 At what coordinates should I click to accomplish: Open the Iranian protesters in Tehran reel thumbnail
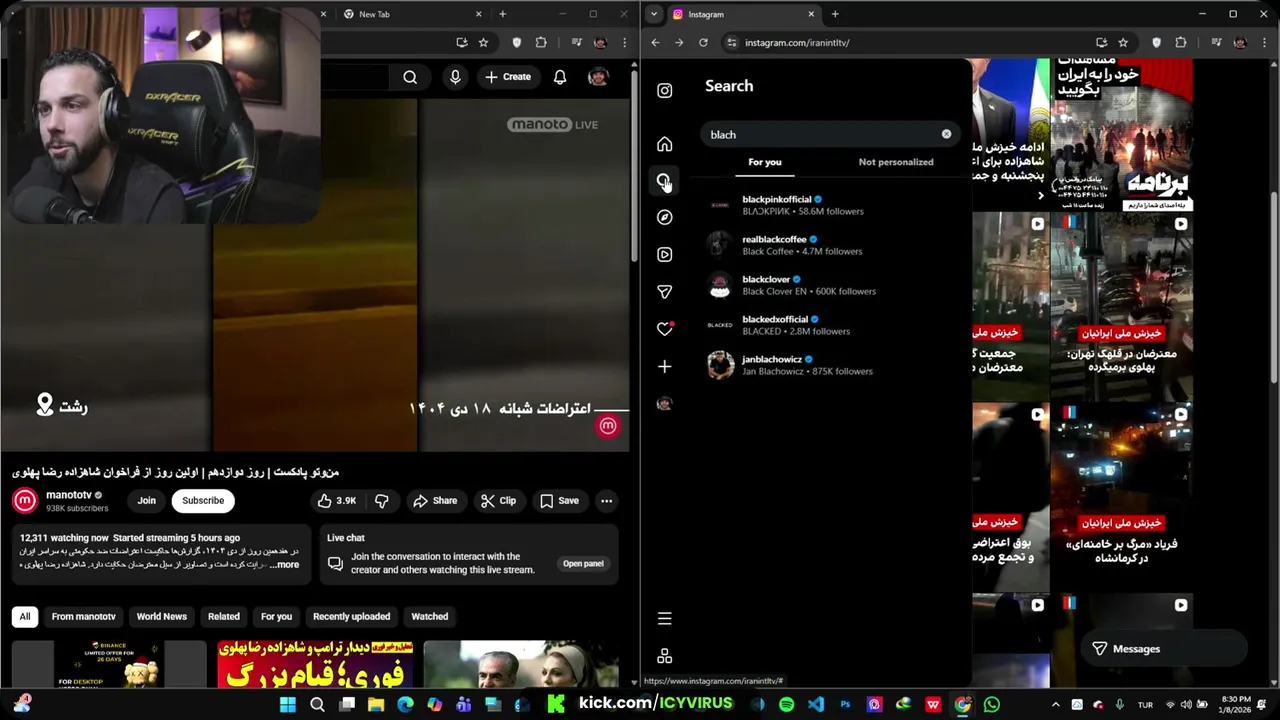[1121, 306]
